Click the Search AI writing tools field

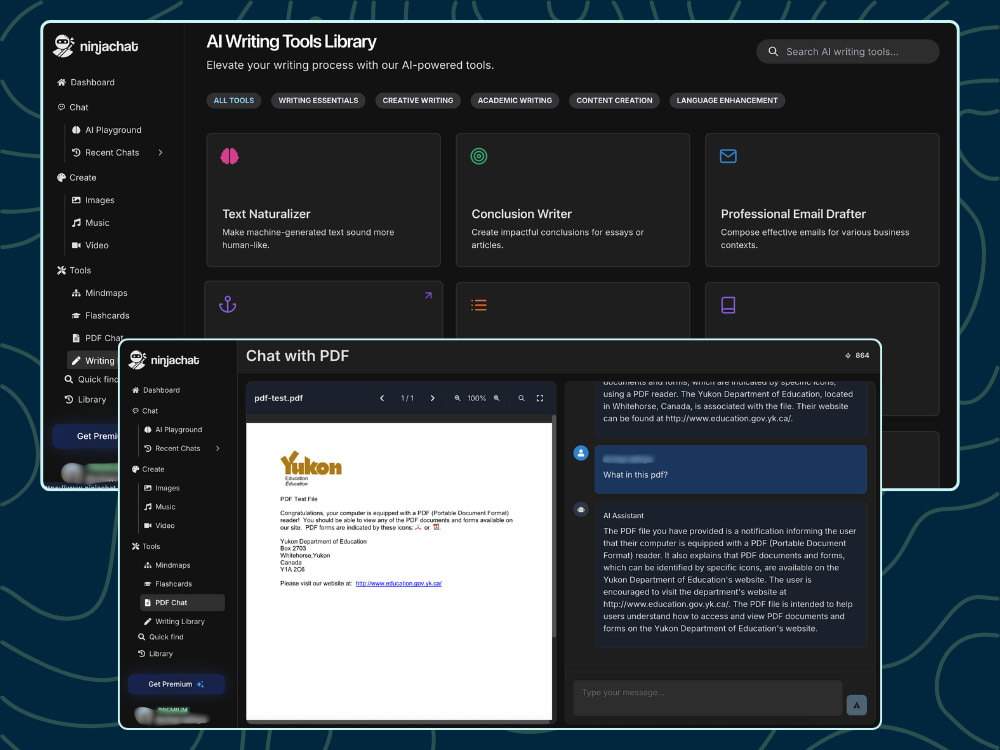(848, 52)
